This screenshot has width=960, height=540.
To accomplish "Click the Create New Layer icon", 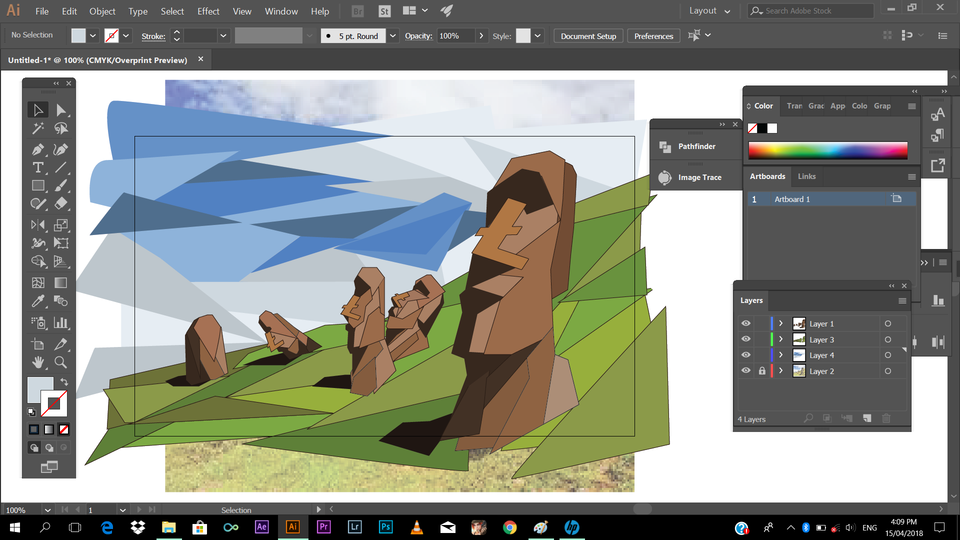I will (868, 418).
